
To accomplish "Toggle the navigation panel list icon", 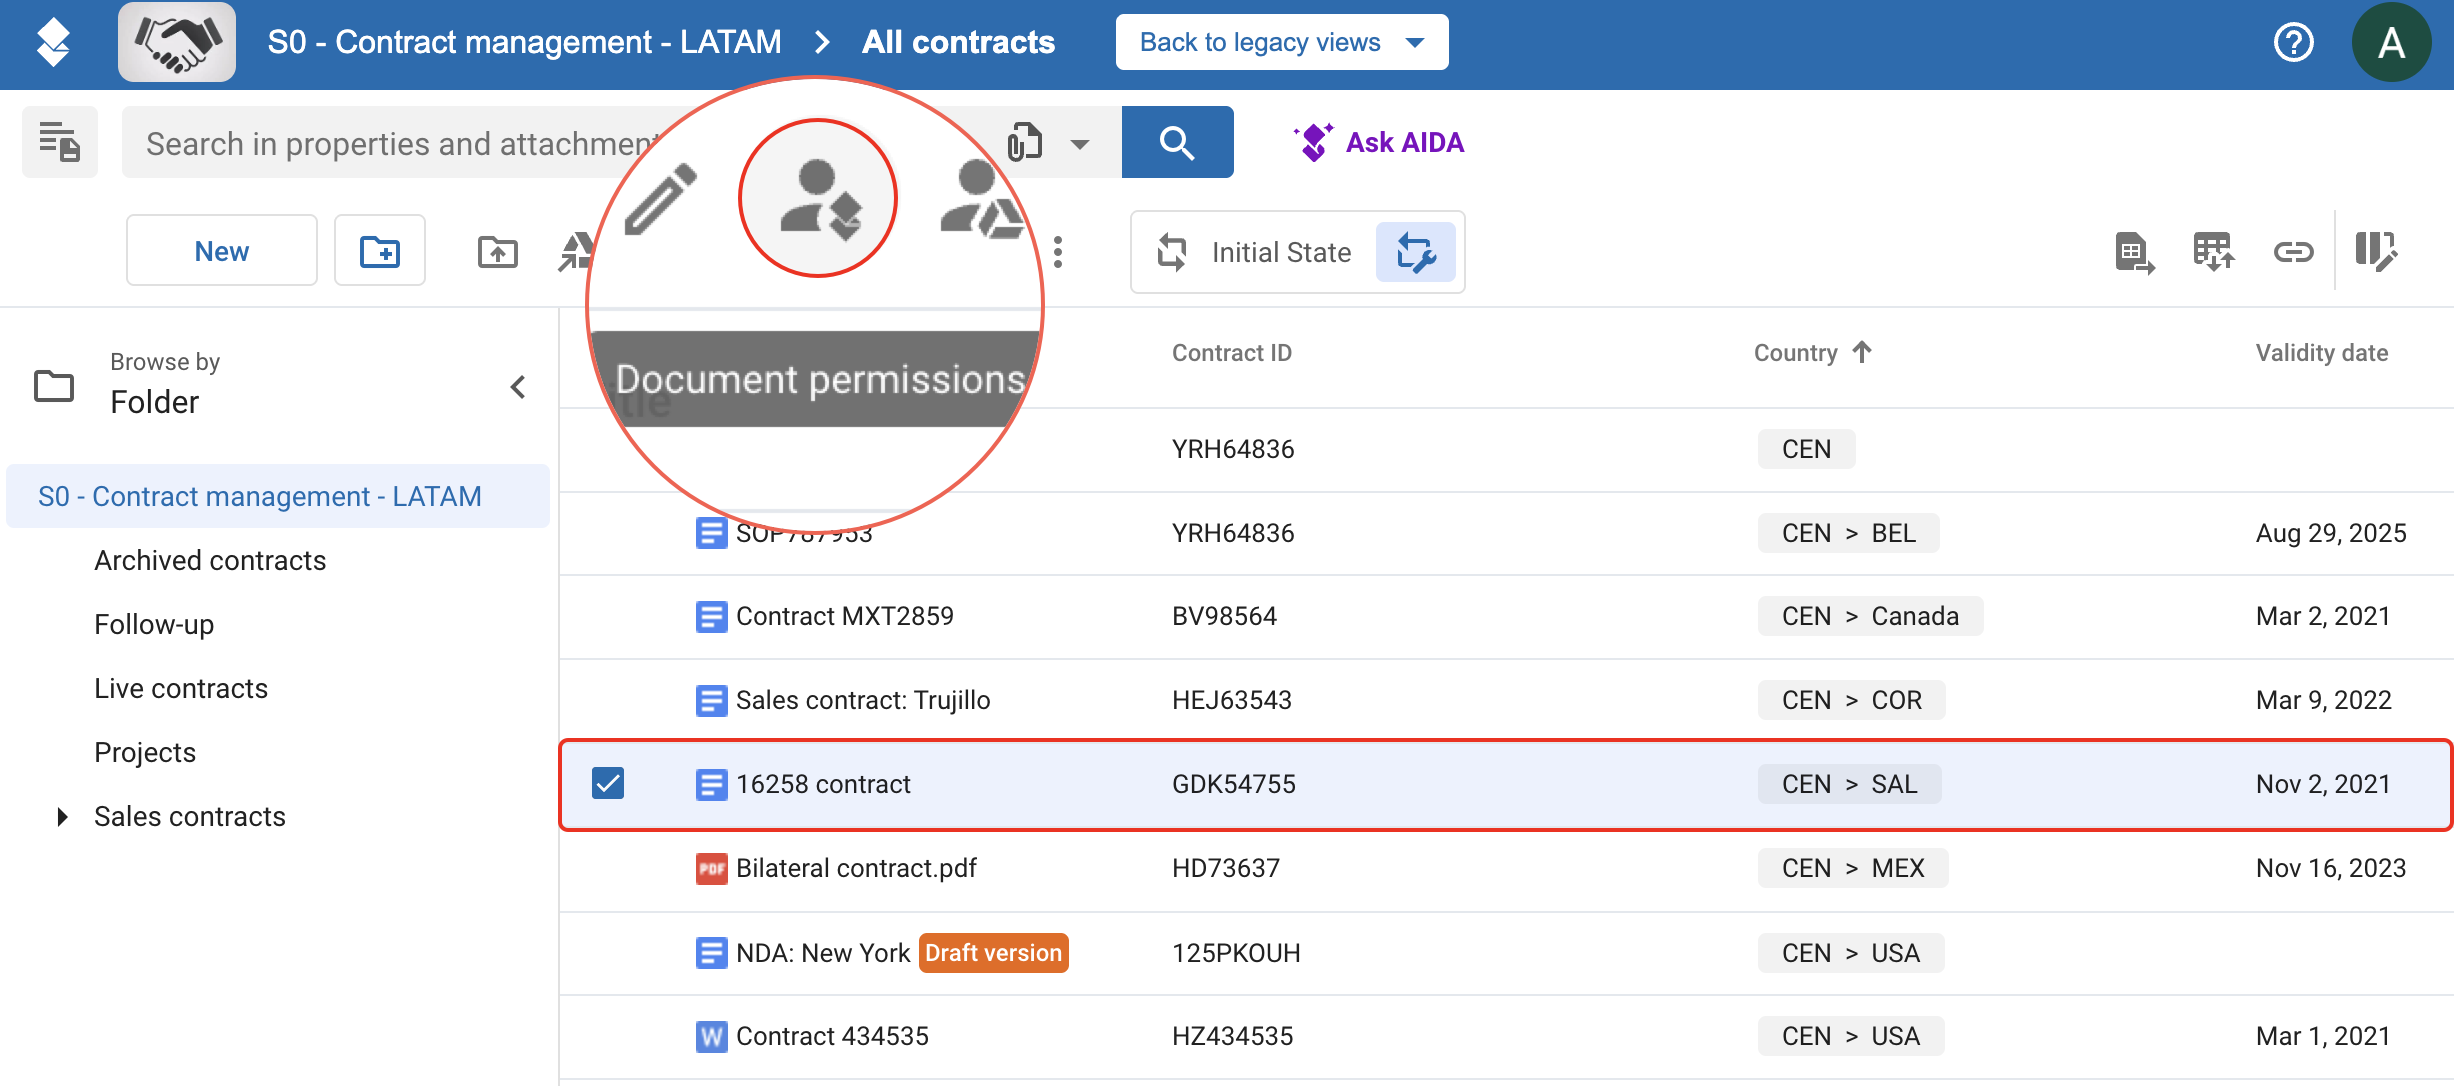I will (x=60, y=142).
